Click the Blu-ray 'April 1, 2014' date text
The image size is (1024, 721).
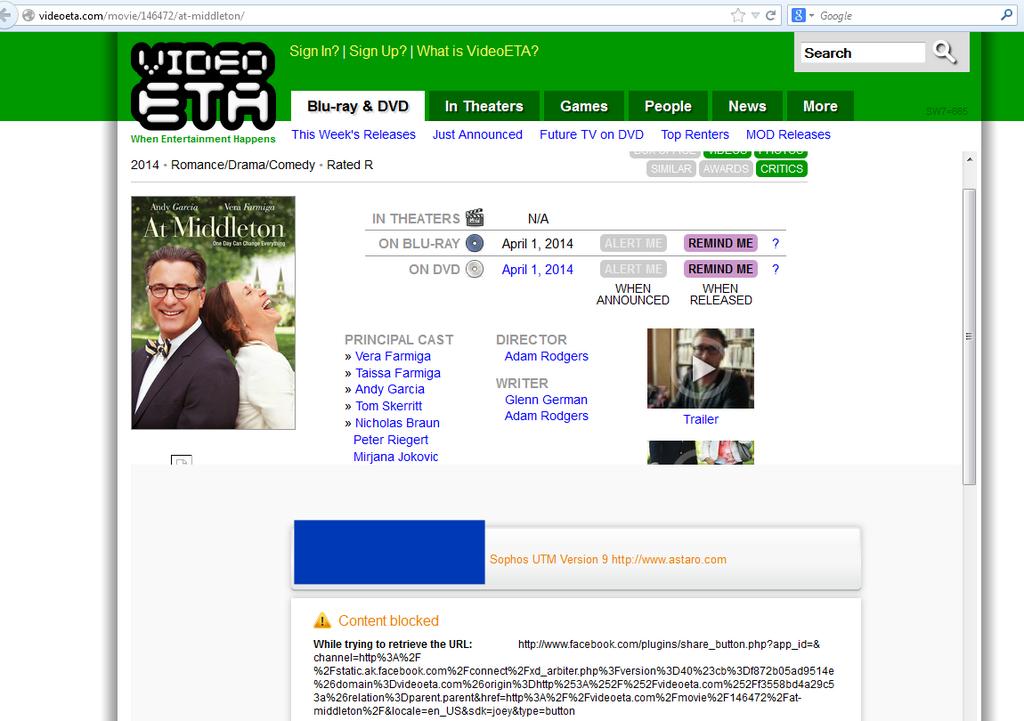click(537, 244)
